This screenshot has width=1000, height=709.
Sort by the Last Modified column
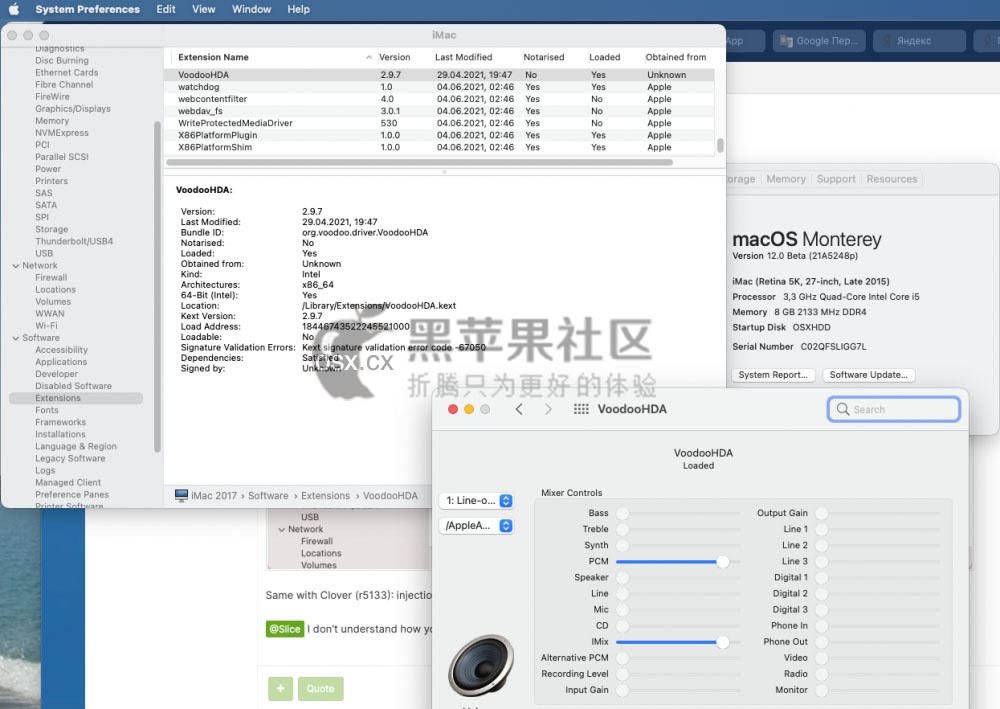coord(464,57)
